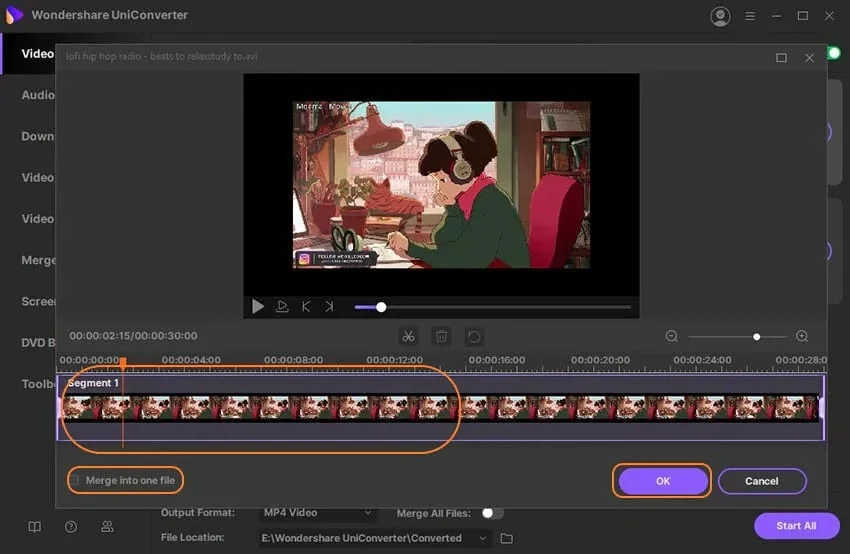The height and width of the screenshot is (554, 850).
Task: Click the orange playhead marker on ruler
Action: pyautogui.click(x=123, y=362)
